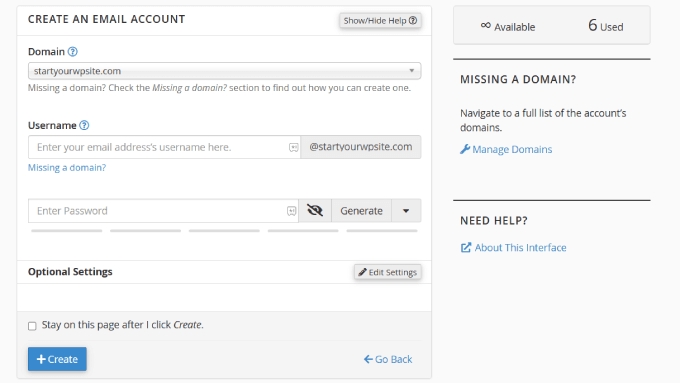Click the Domain help question mark icon
Screen dimensions: 680x383
pyautogui.click(x=73, y=52)
